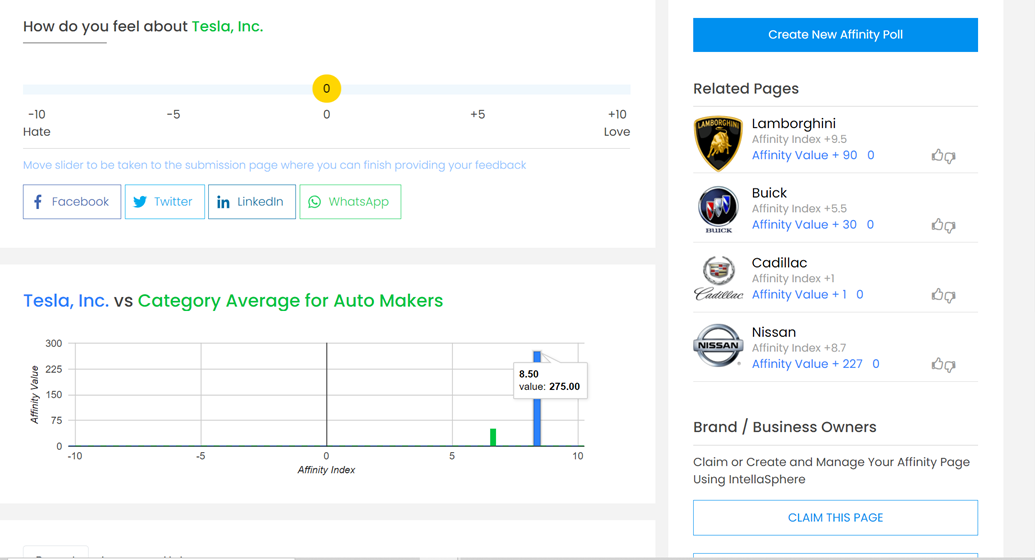This screenshot has width=1035, height=560.
Task: Click the green category average bar
Action: (x=493, y=437)
